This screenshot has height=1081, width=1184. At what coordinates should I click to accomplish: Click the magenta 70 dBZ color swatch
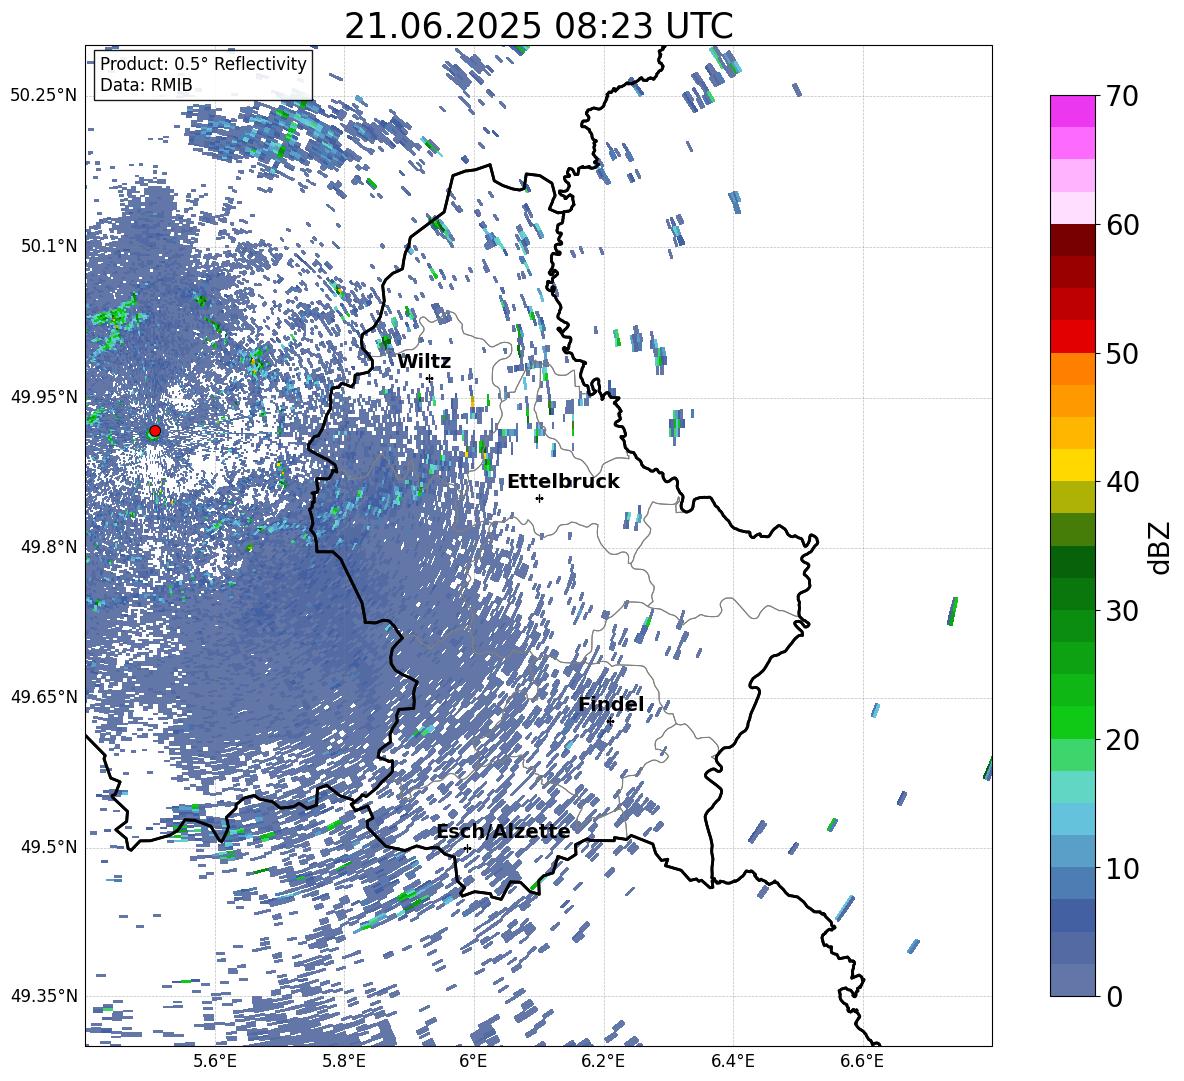(x=1072, y=112)
